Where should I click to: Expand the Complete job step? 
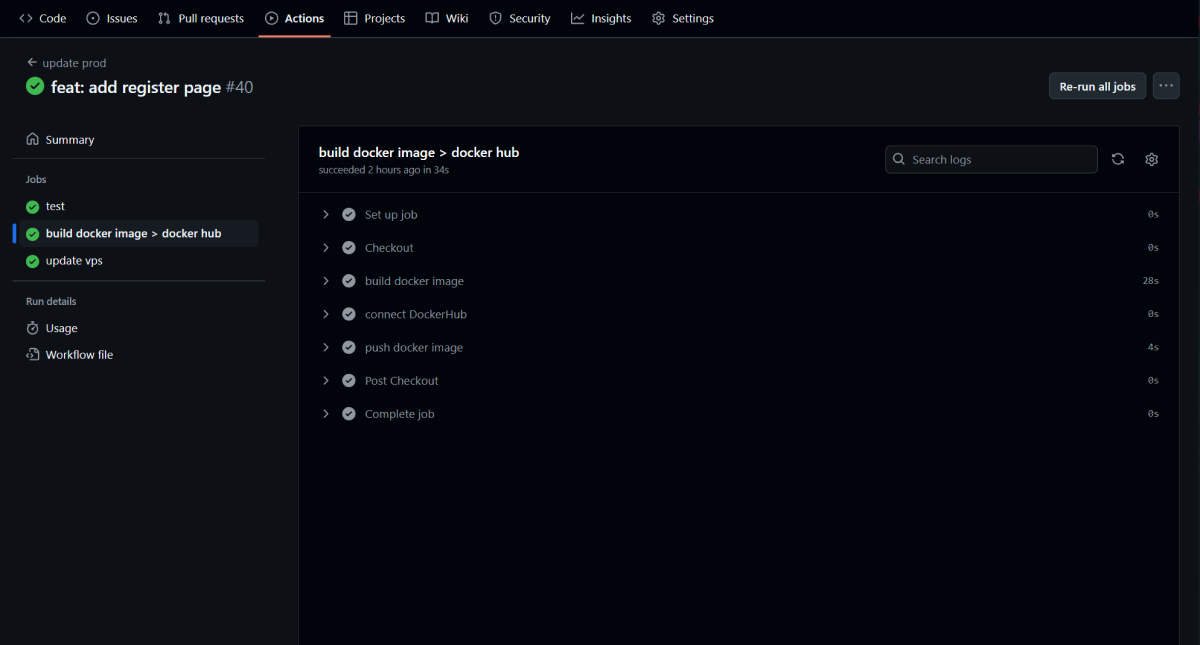coord(325,413)
